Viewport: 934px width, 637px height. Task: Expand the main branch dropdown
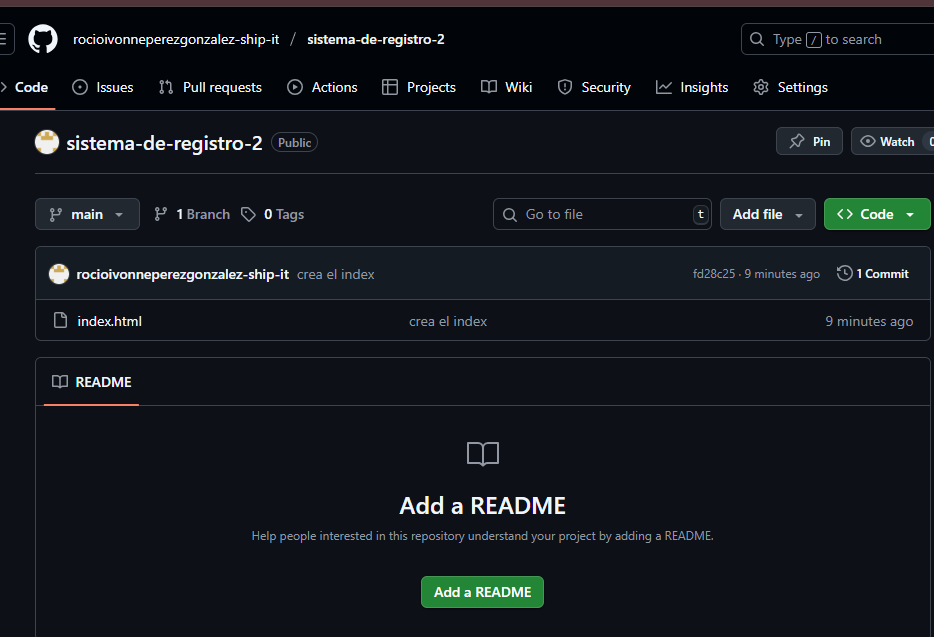point(87,214)
